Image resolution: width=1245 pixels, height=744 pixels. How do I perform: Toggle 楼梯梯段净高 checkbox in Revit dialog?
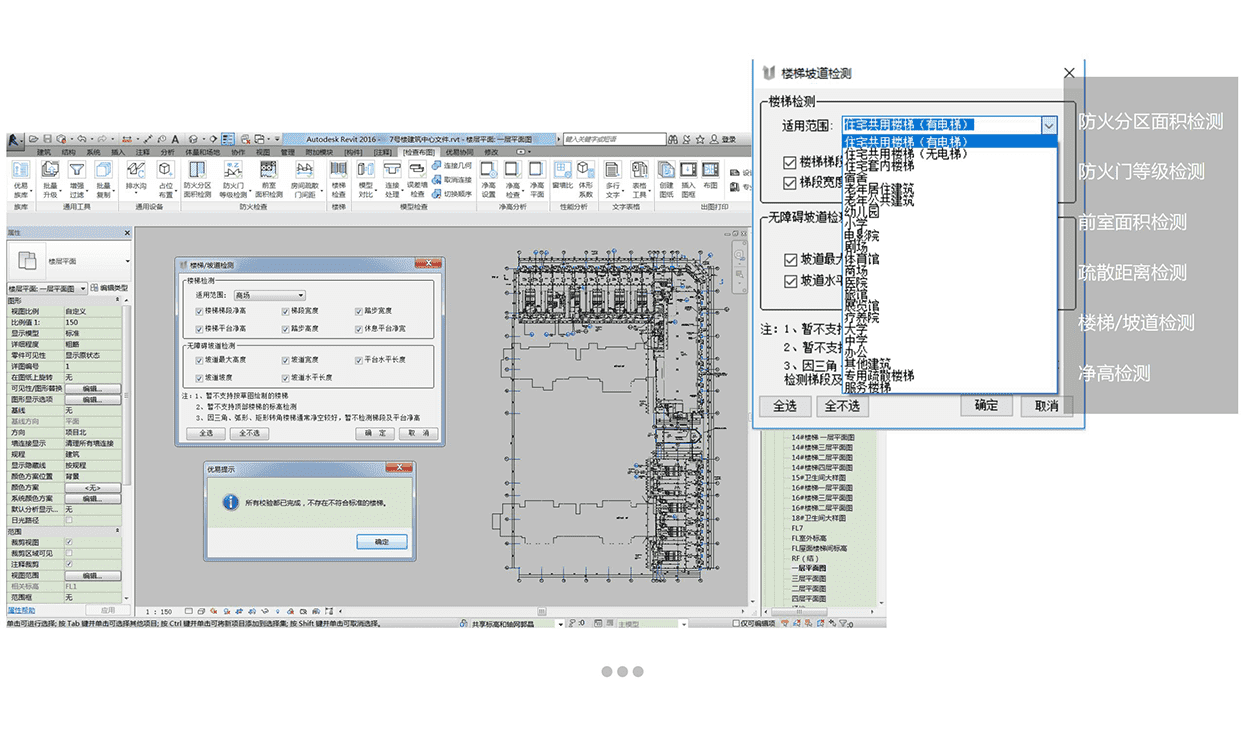[200, 312]
